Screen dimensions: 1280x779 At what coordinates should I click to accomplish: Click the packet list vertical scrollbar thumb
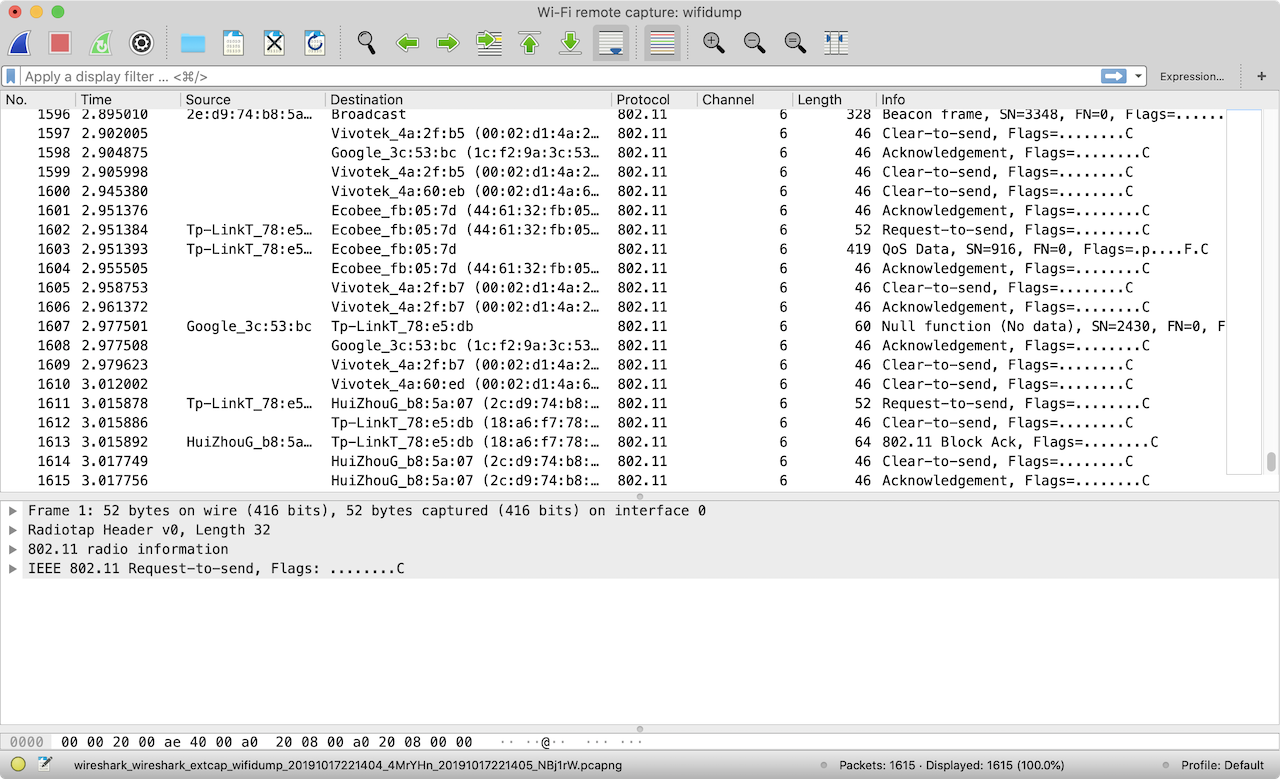pos(1271,461)
